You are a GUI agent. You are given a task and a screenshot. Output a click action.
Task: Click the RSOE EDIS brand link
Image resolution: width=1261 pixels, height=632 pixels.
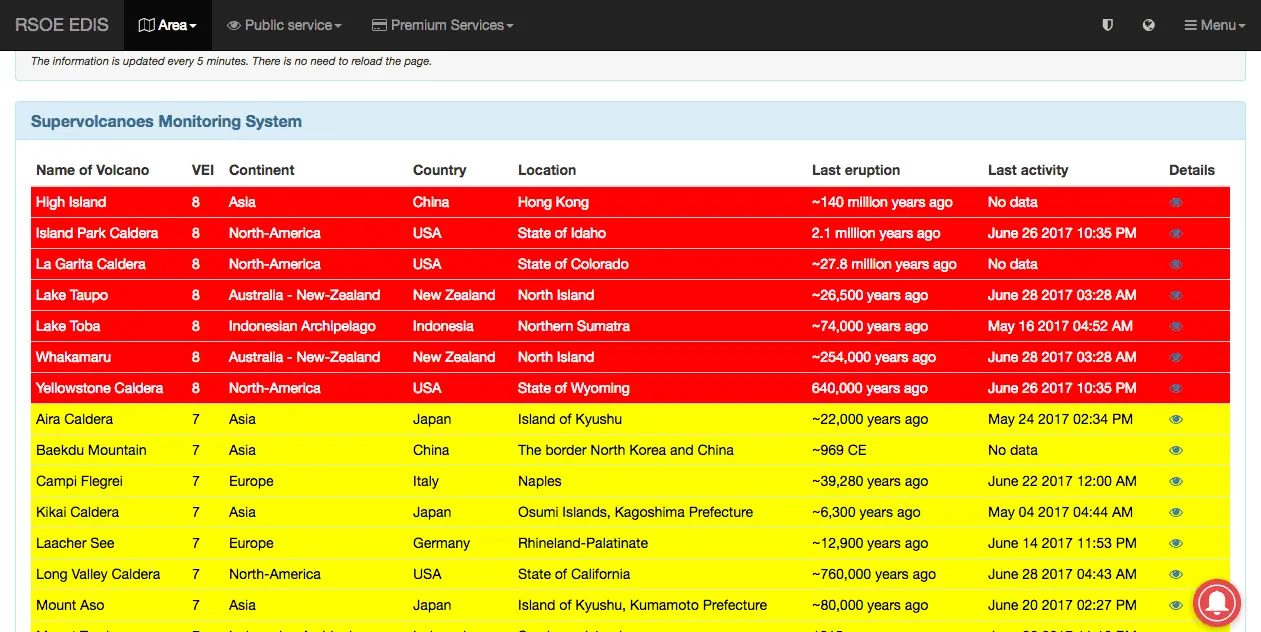click(62, 25)
